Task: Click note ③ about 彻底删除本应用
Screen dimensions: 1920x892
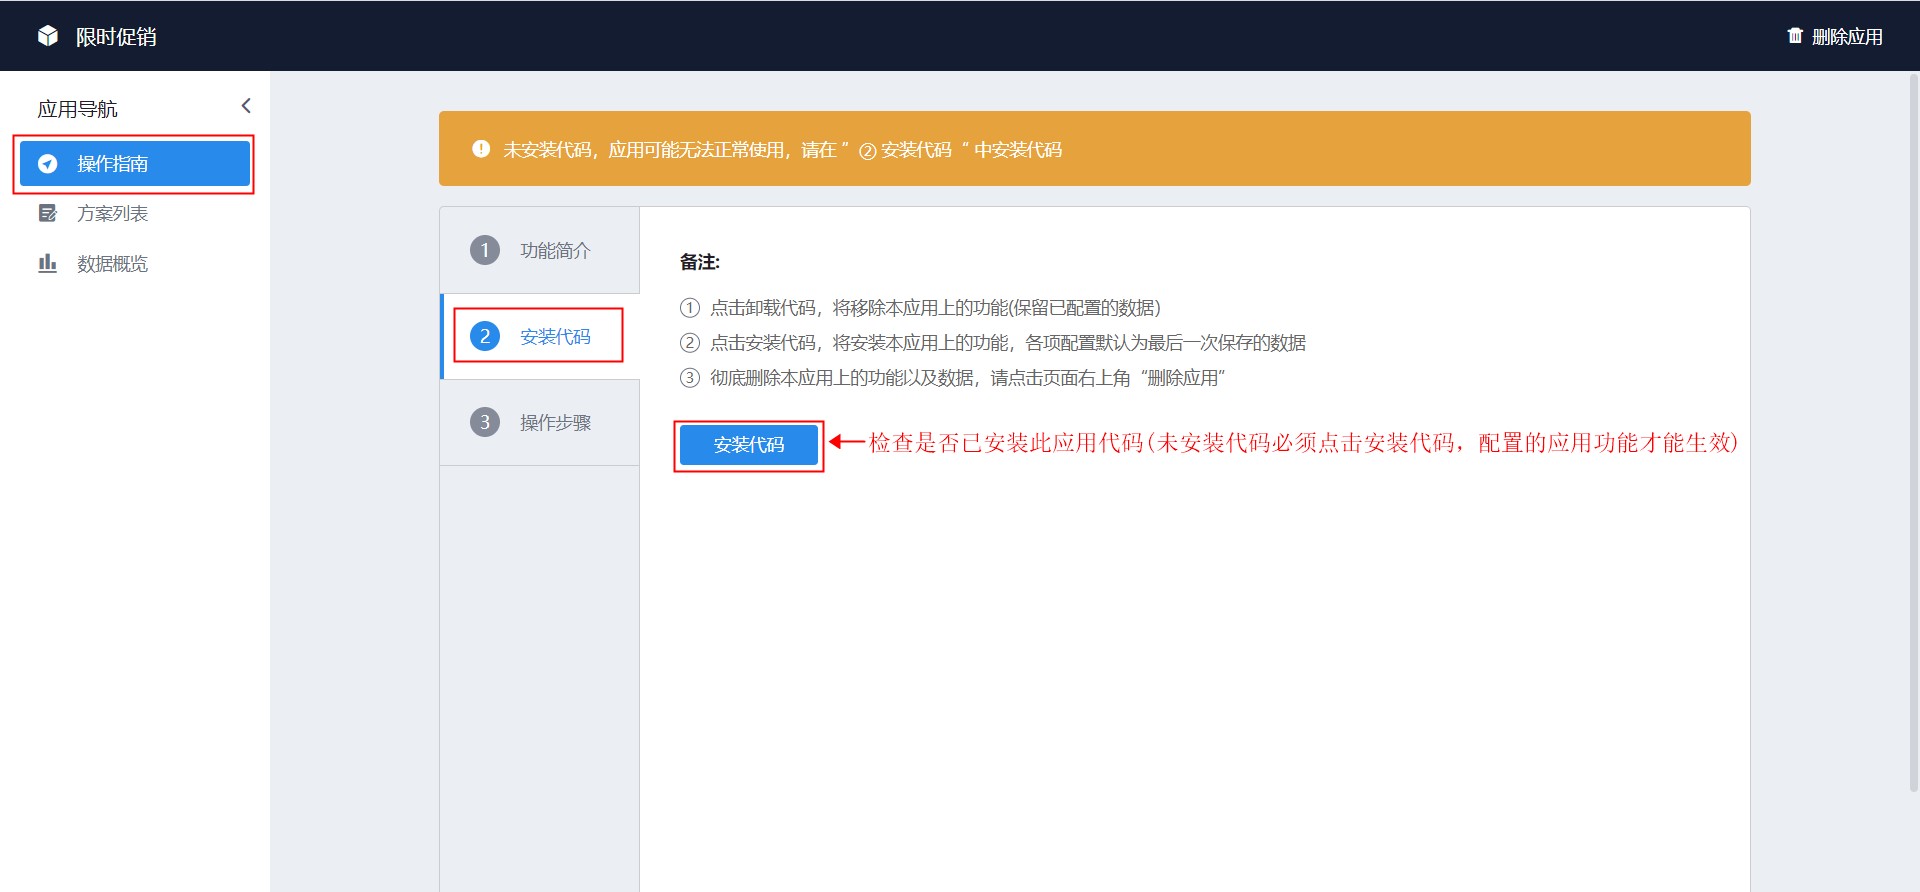Action: 952,378
